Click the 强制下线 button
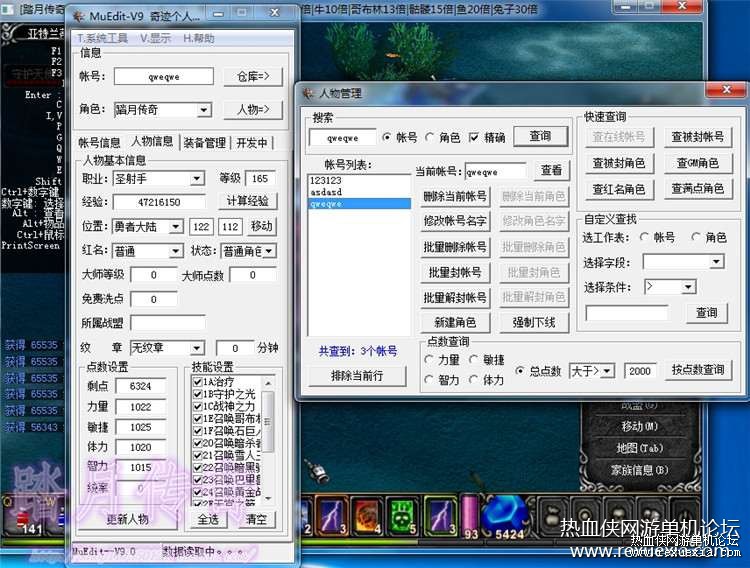The width and height of the screenshot is (750, 568). [x=534, y=322]
